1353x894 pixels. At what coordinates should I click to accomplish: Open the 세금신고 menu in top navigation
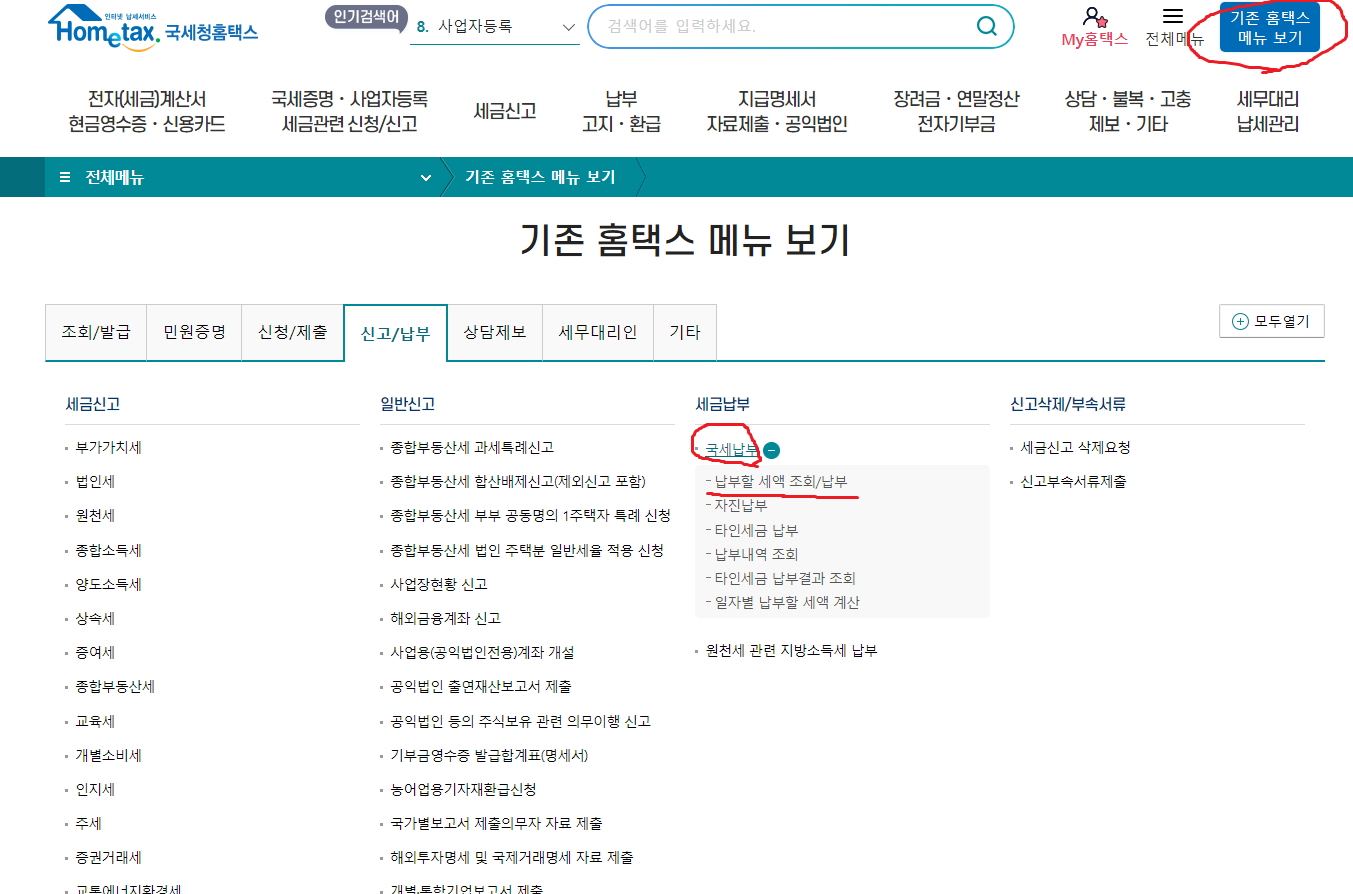click(505, 113)
